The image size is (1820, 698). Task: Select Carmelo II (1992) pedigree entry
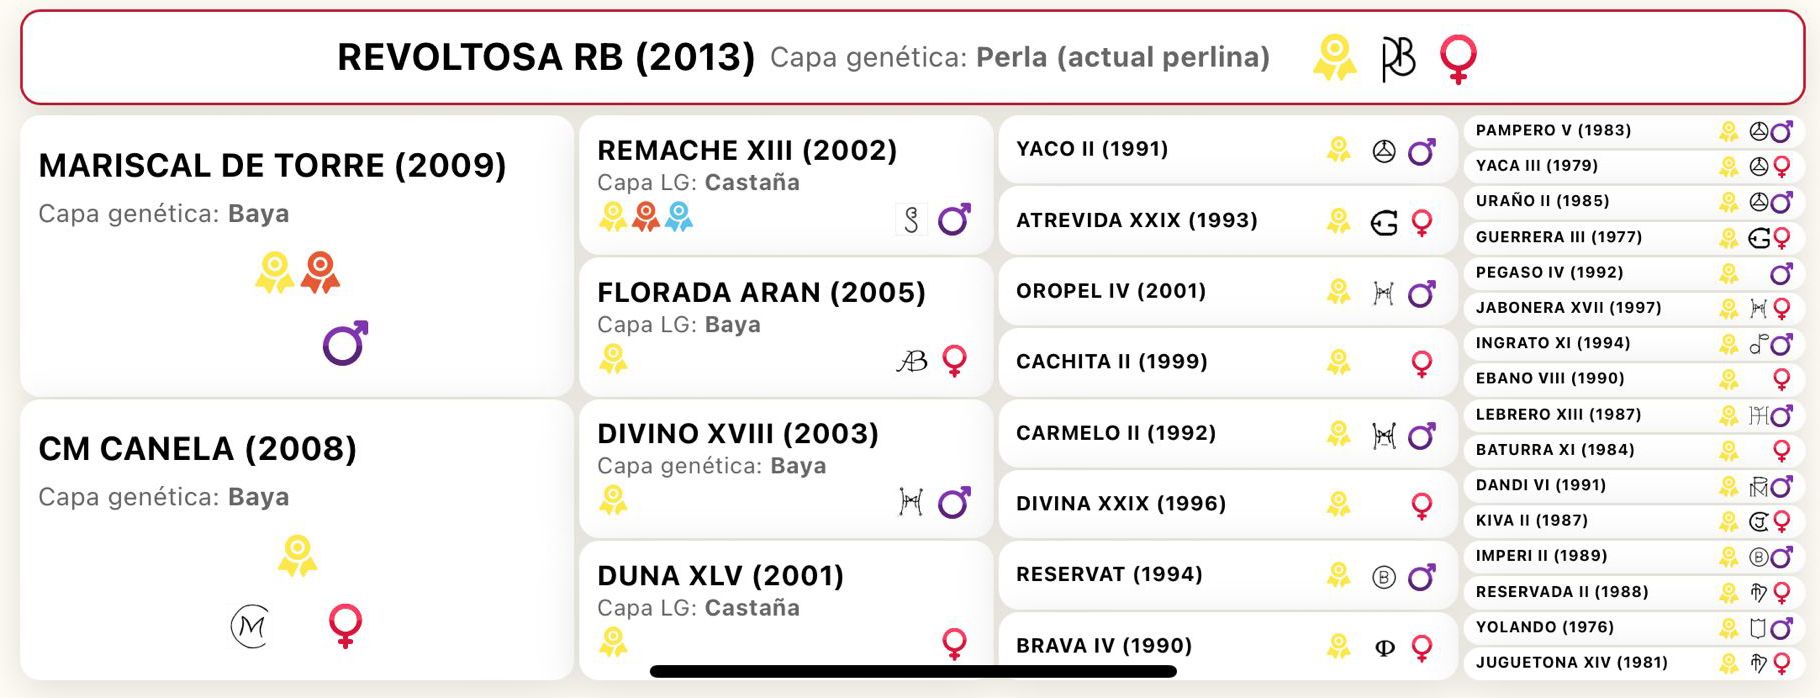click(x=1227, y=434)
